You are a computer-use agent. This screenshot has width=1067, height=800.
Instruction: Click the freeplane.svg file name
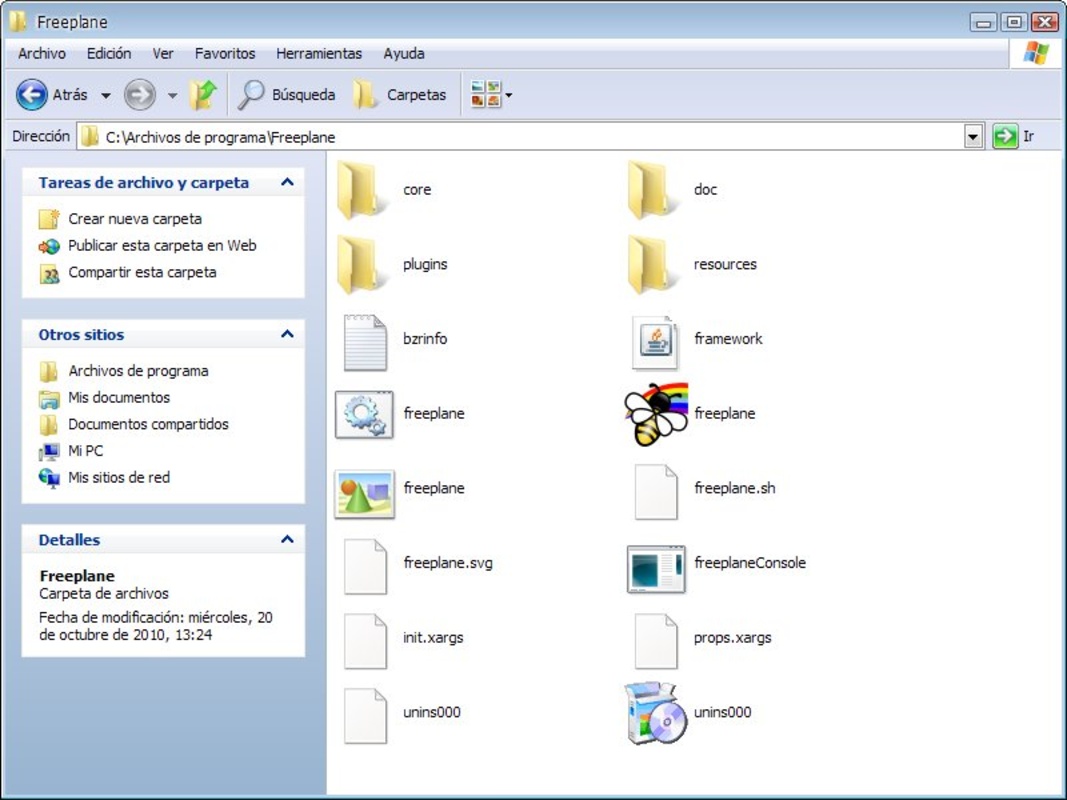[x=448, y=563]
